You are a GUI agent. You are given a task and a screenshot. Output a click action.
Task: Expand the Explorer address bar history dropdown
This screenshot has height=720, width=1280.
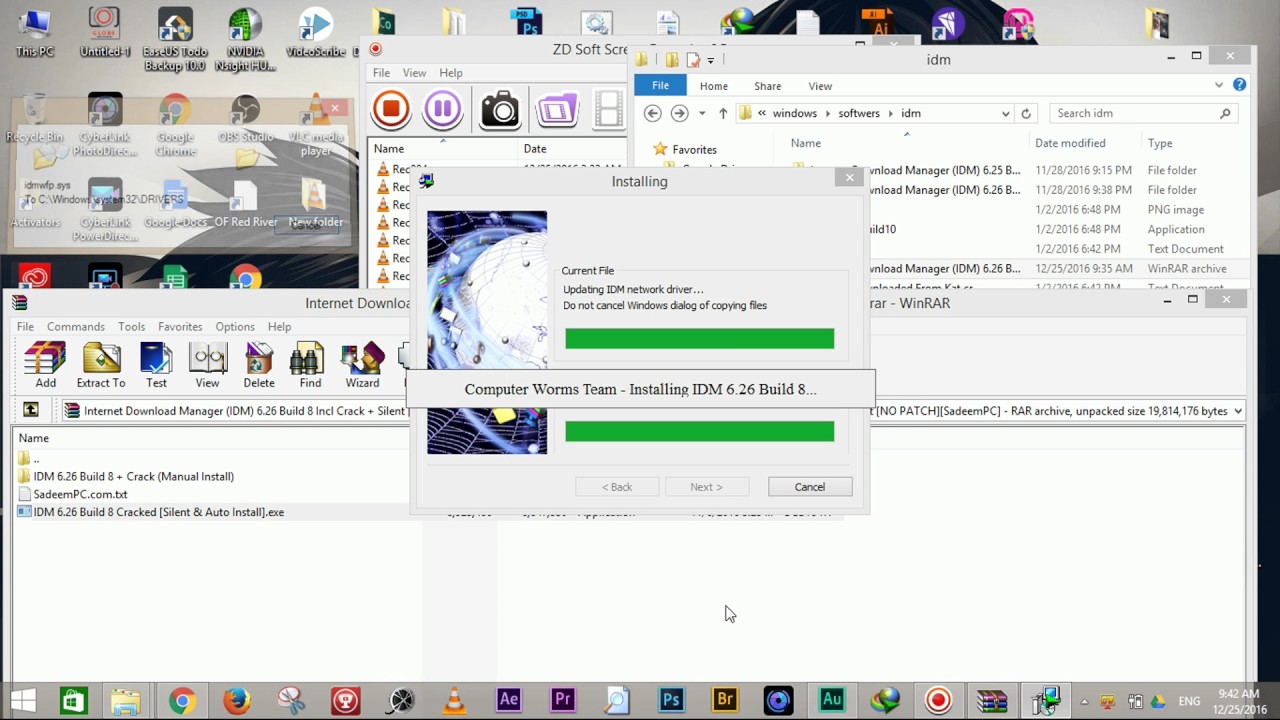(x=1005, y=114)
